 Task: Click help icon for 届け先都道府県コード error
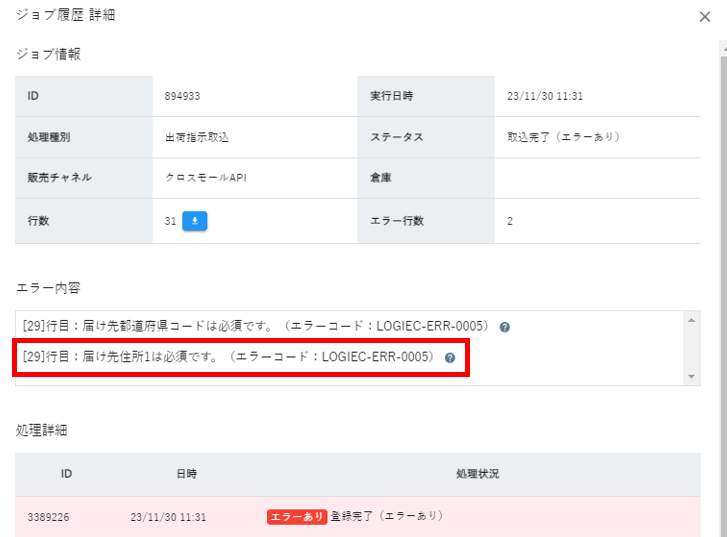[504, 327]
